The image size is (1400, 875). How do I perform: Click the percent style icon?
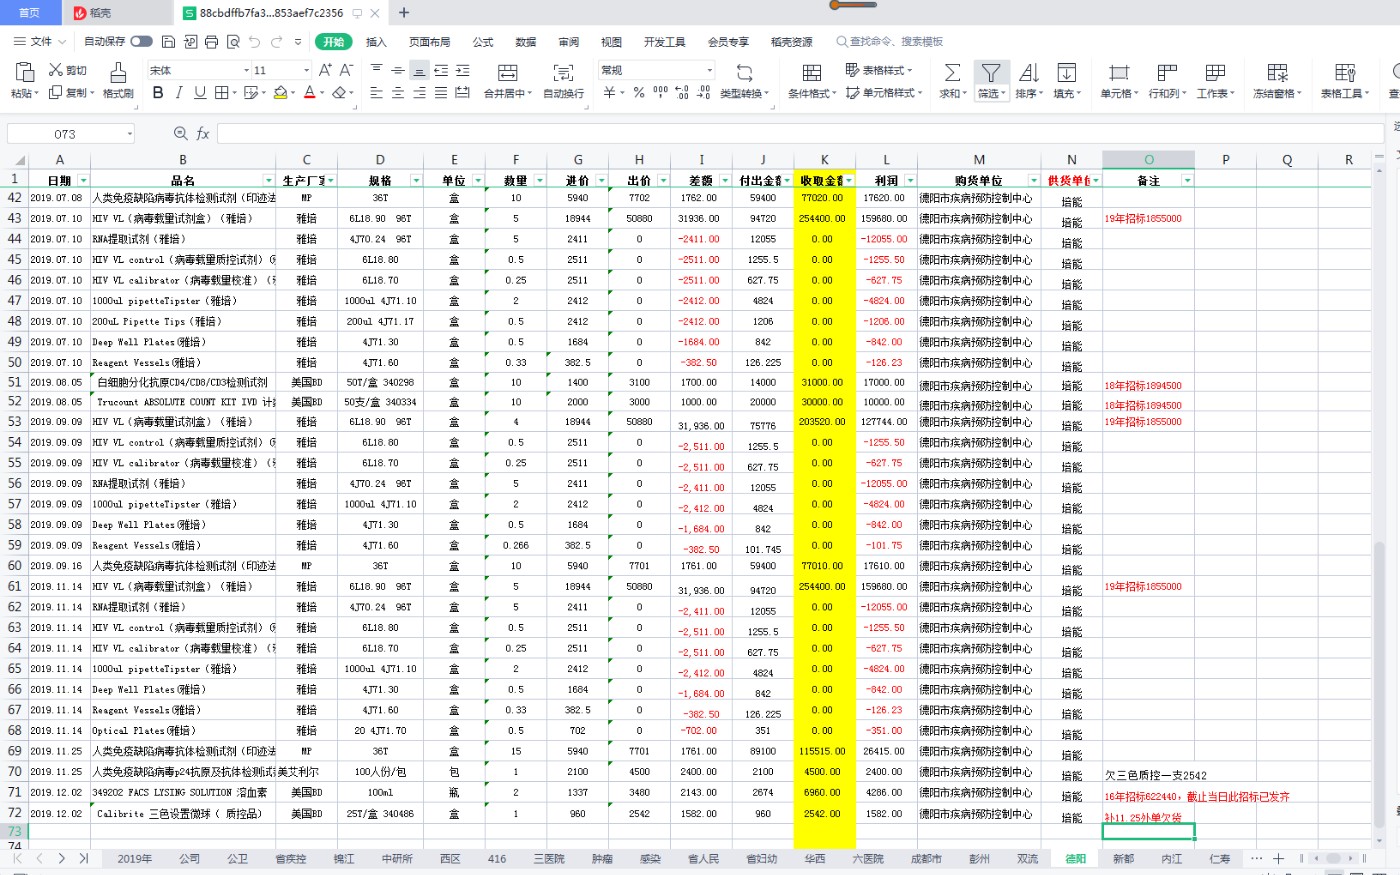[x=638, y=93]
